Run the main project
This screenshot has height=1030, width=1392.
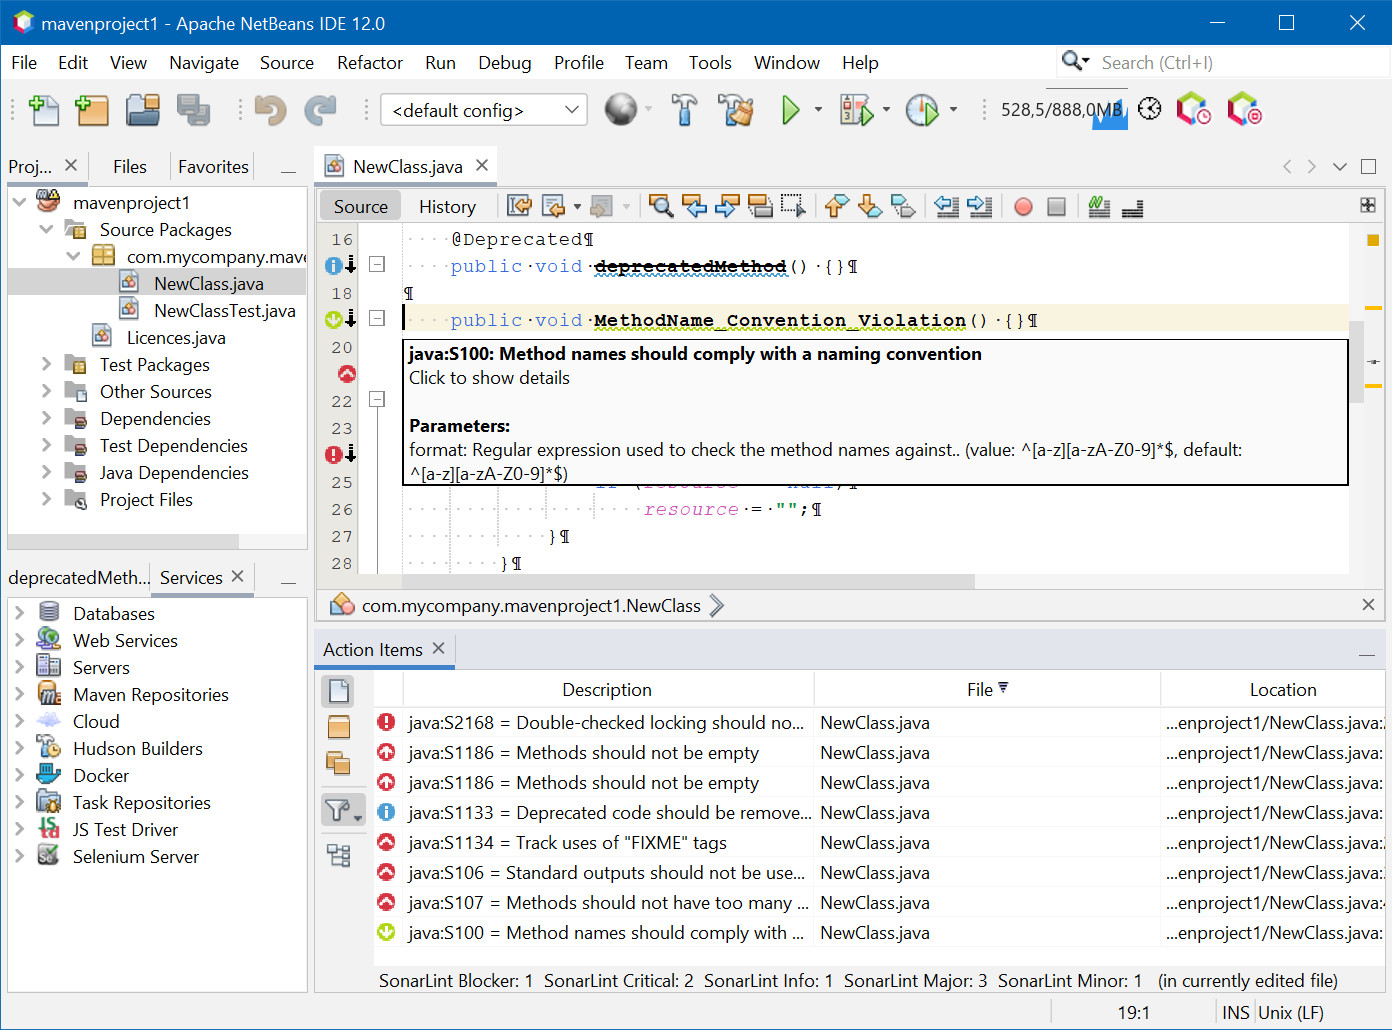coord(790,110)
